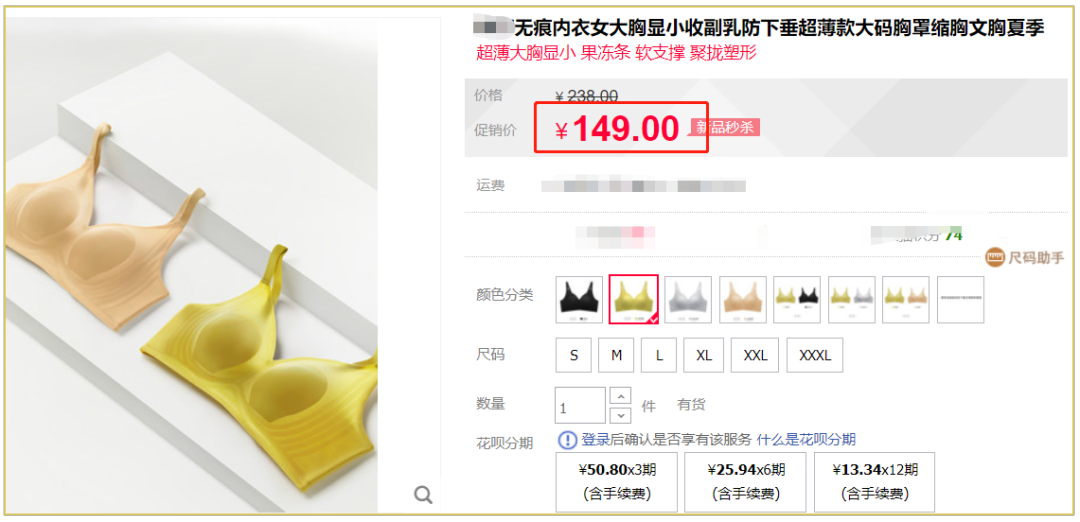Image resolution: width=1080 pixels, height=522 pixels.
Task: Pick the yellow and beige combo option
Action: click(x=906, y=300)
